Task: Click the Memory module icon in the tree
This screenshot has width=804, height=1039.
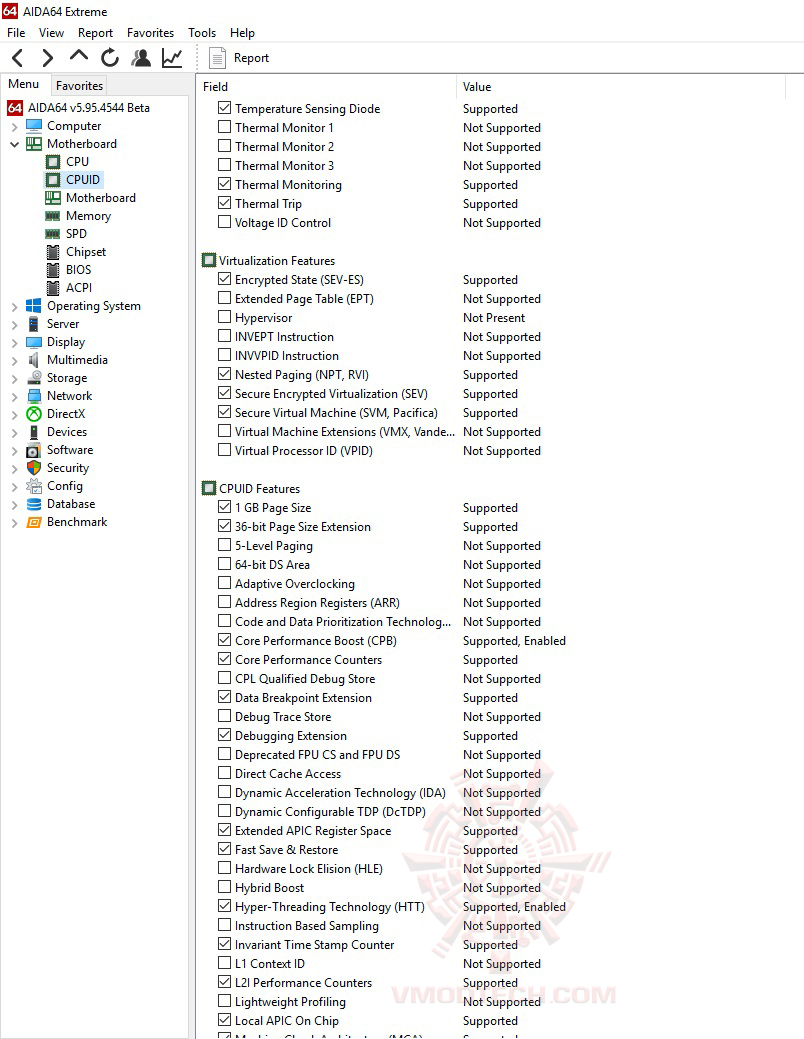Action: [53, 216]
